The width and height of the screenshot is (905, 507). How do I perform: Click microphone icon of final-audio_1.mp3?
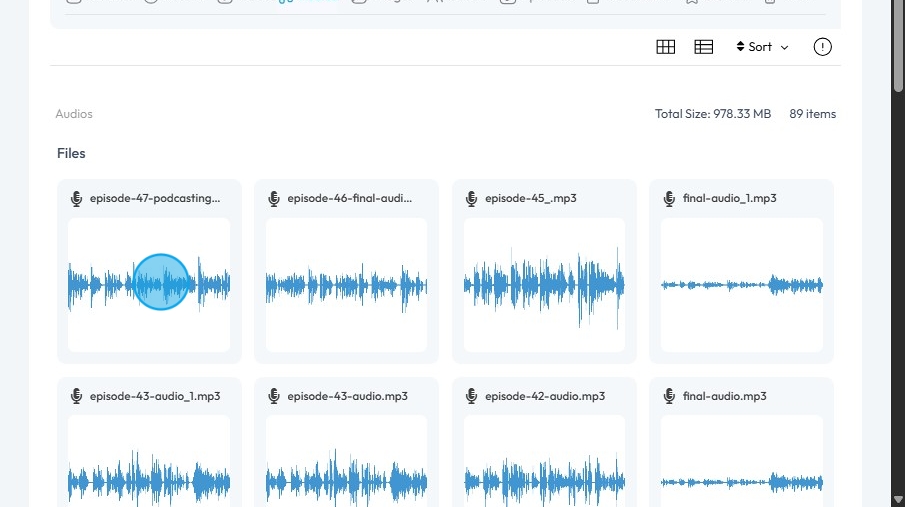[x=669, y=199]
